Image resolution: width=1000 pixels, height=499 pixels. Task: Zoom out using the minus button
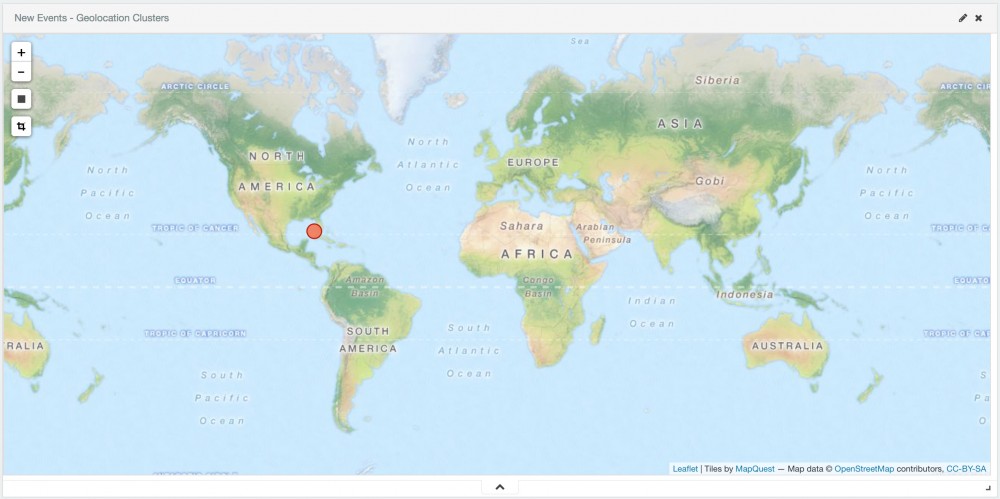pyautogui.click(x=21, y=72)
